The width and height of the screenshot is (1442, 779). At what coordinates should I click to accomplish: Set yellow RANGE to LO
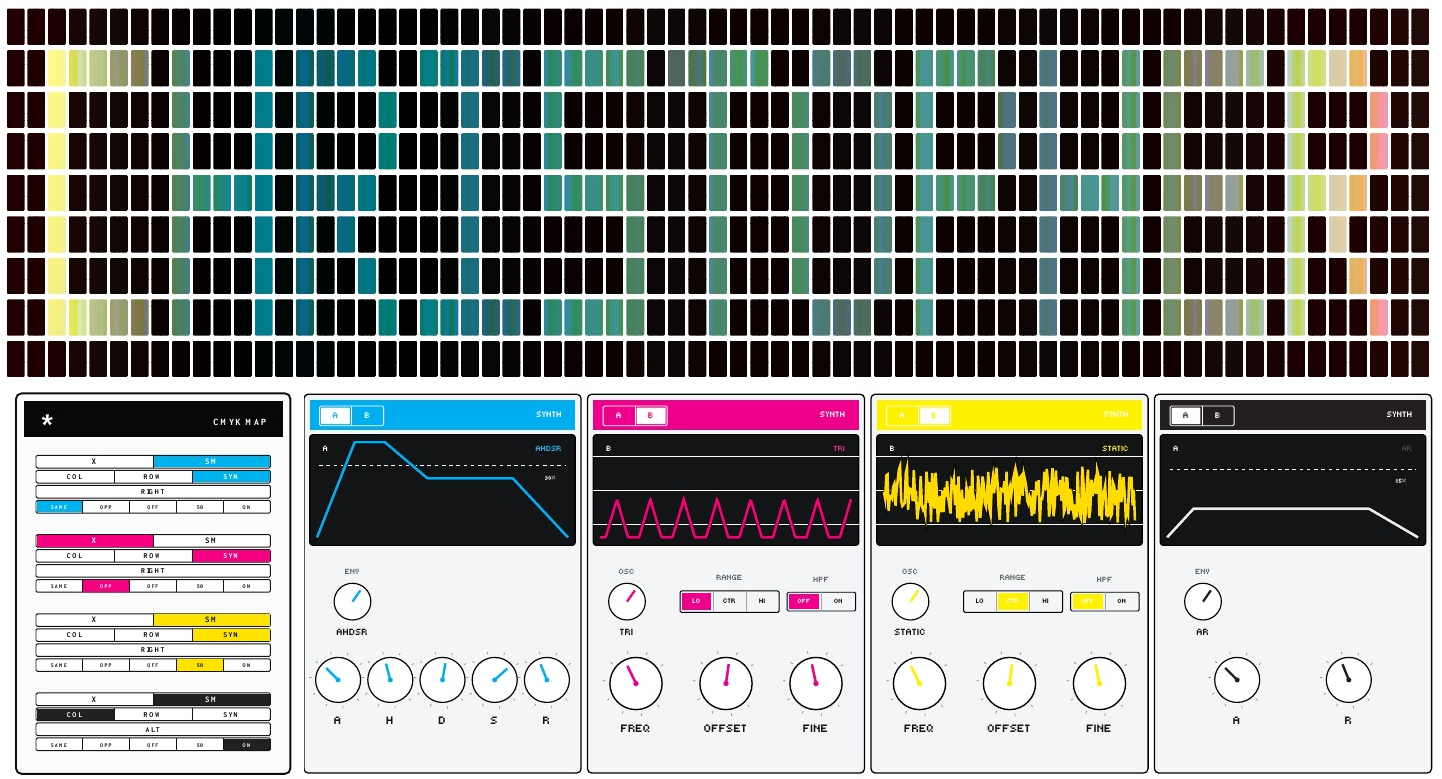tap(979, 602)
